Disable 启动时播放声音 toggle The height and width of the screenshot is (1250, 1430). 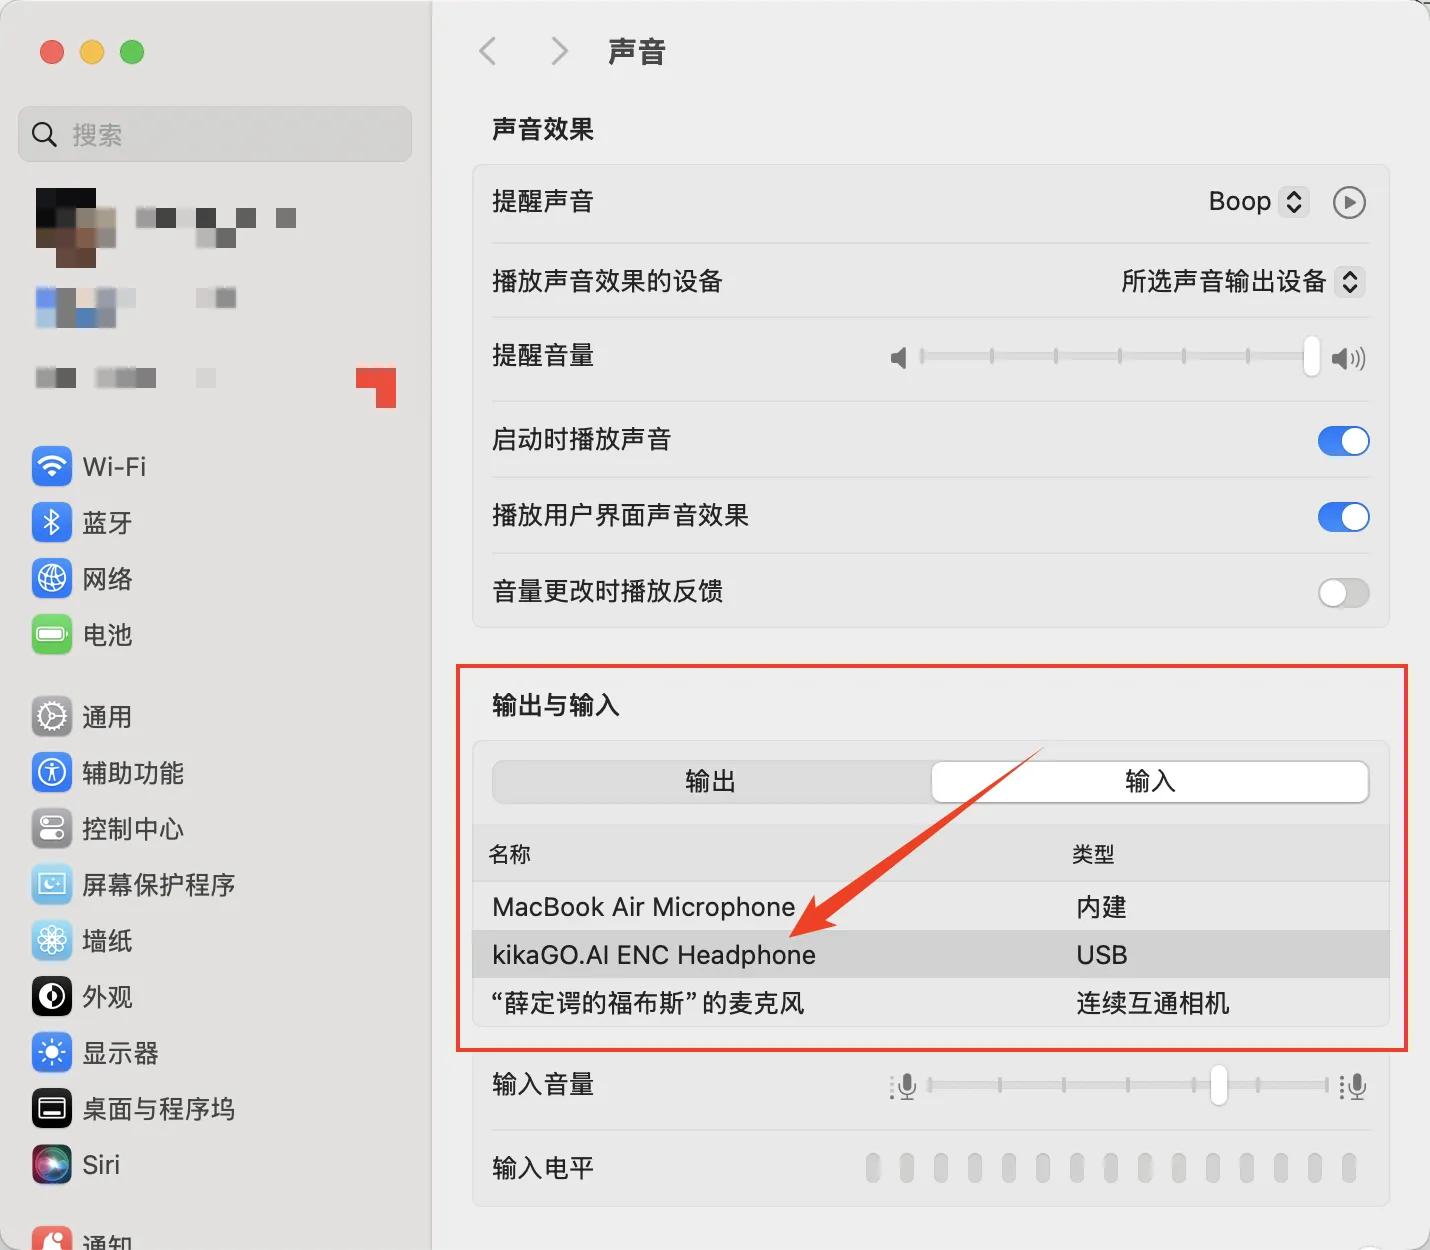(x=1343, y=441)
